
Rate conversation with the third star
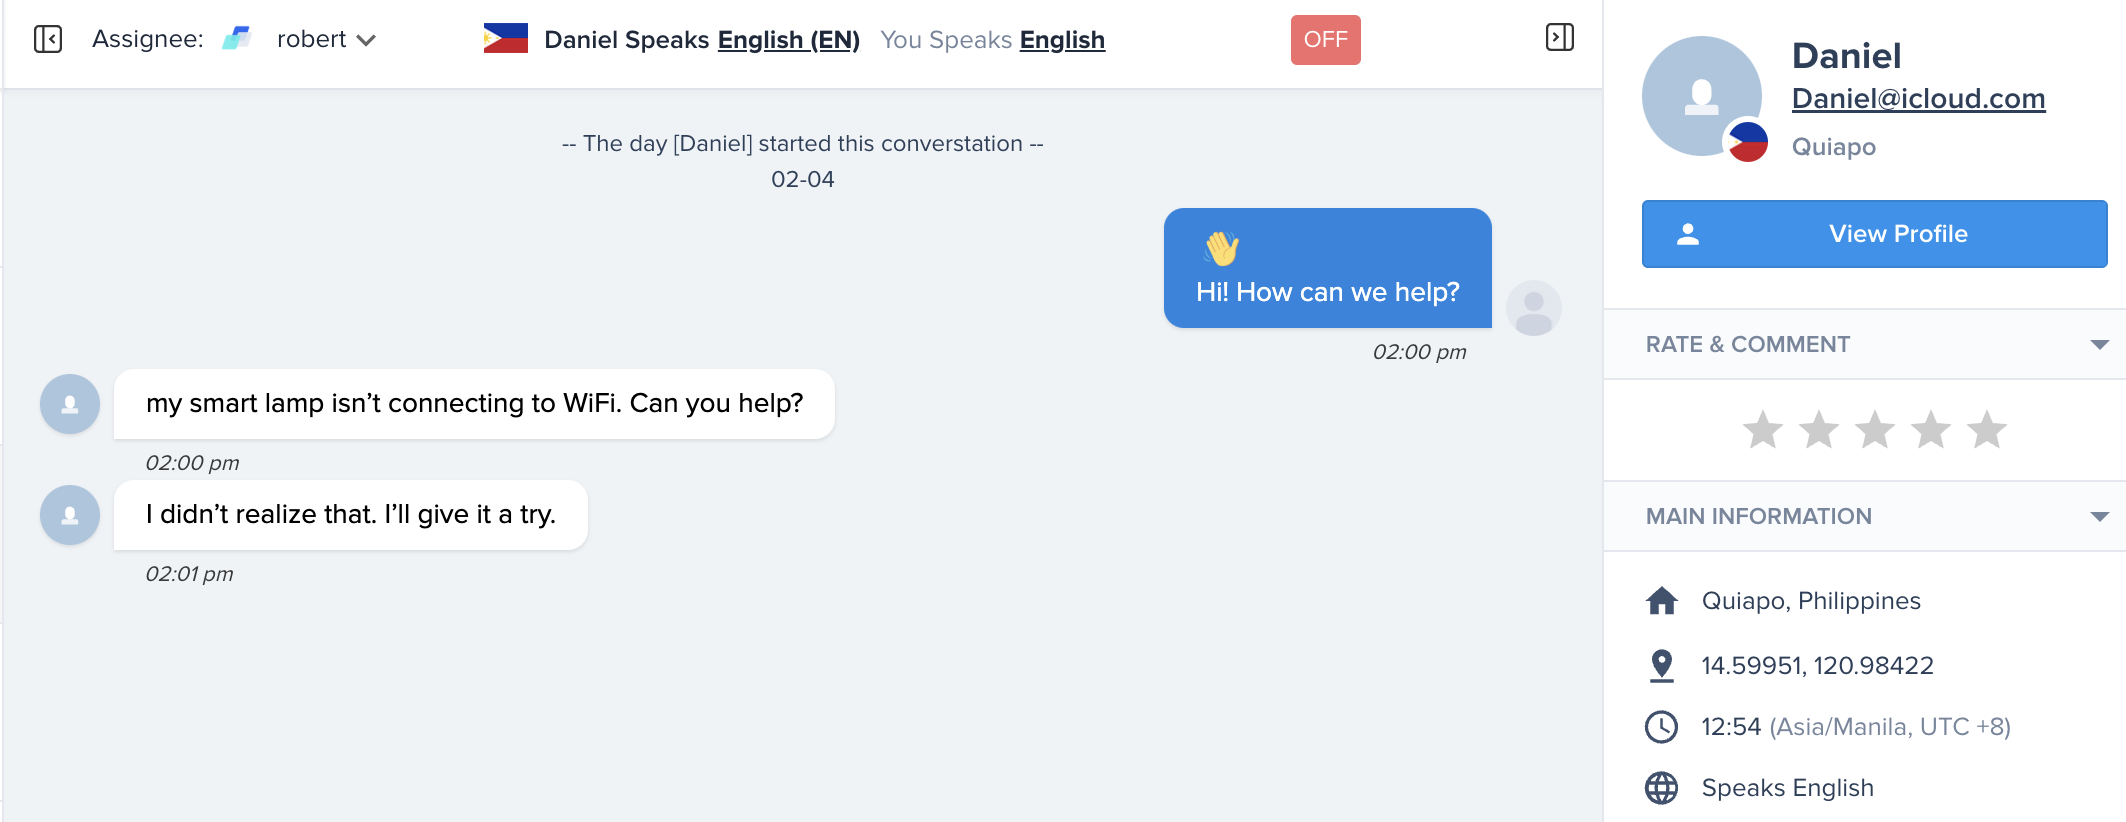coord(1874,430)
